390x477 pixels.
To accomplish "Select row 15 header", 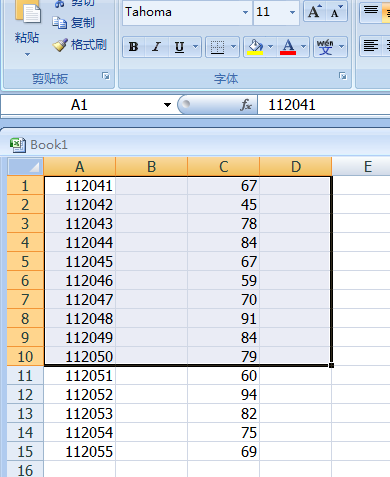I will 25,451.
